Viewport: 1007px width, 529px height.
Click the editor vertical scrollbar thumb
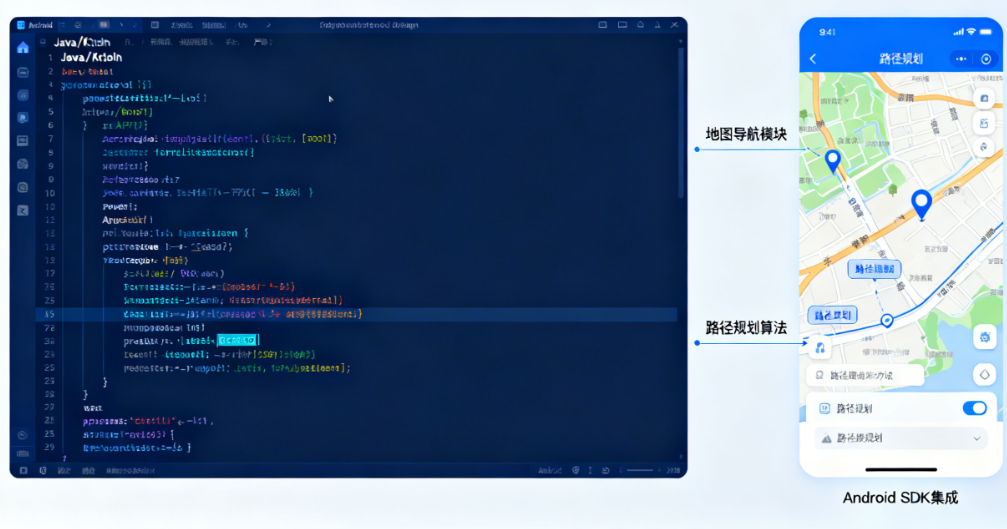681,122
